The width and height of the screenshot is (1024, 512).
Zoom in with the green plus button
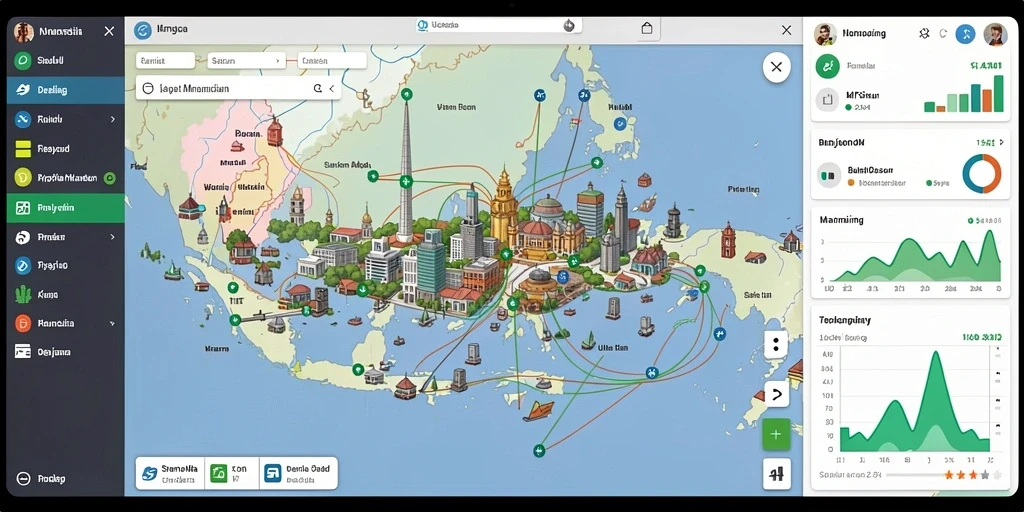(776, 434)
